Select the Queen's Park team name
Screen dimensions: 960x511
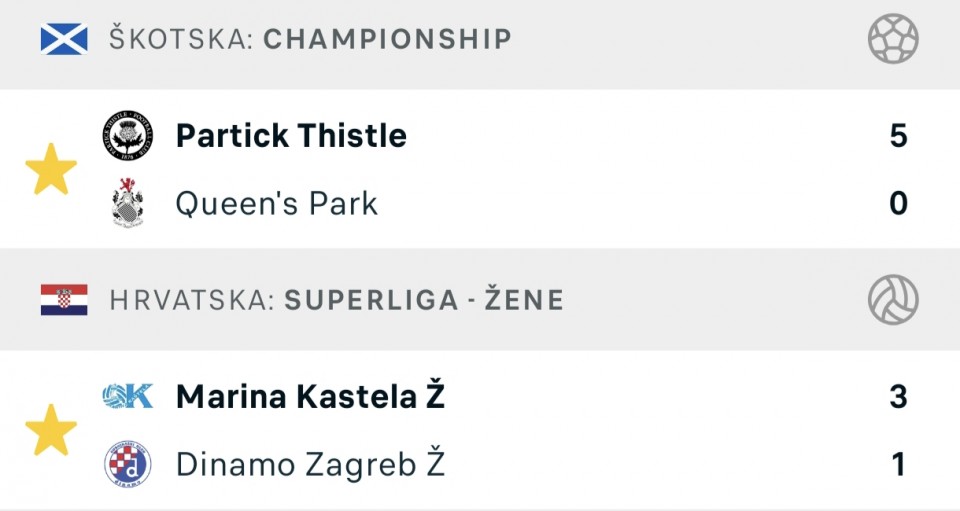pyautogui.click(x=277, y=204)
